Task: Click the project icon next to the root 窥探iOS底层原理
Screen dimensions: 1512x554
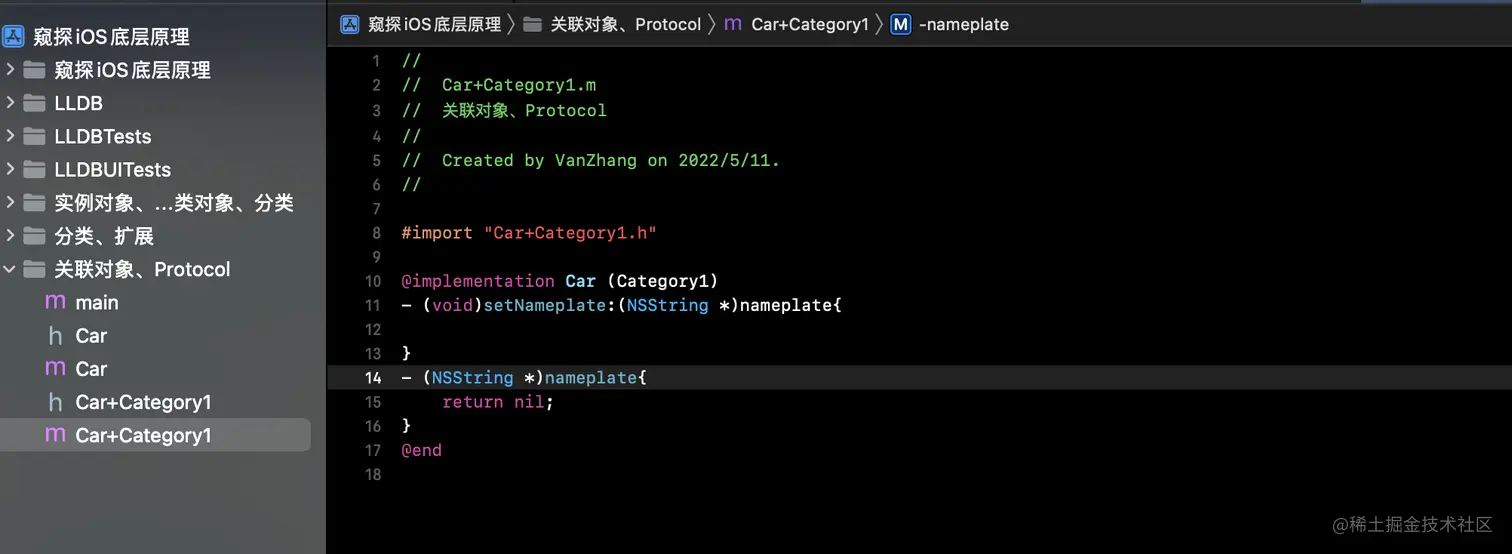Action: (13, 37)
